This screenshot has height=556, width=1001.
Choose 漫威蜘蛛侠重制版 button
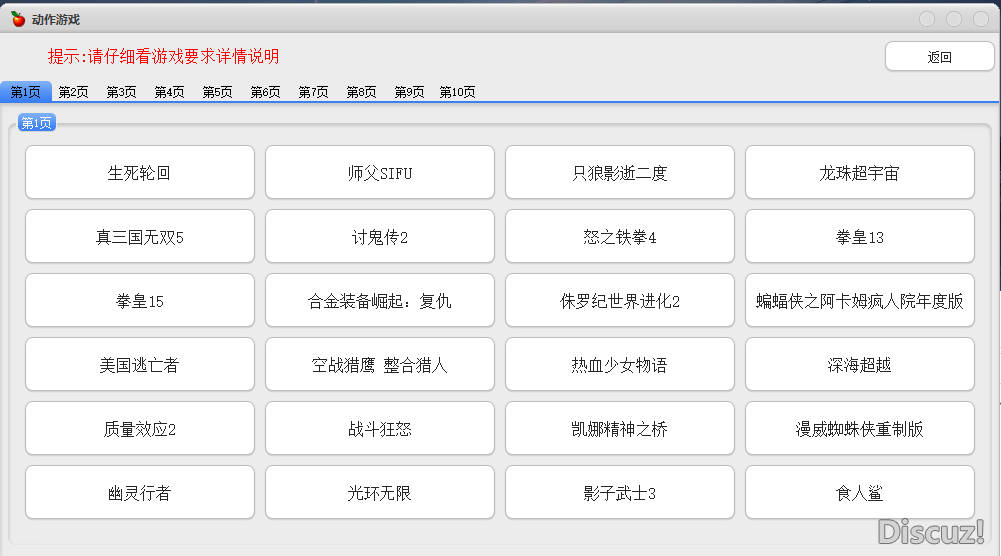[x=860, y=428]
